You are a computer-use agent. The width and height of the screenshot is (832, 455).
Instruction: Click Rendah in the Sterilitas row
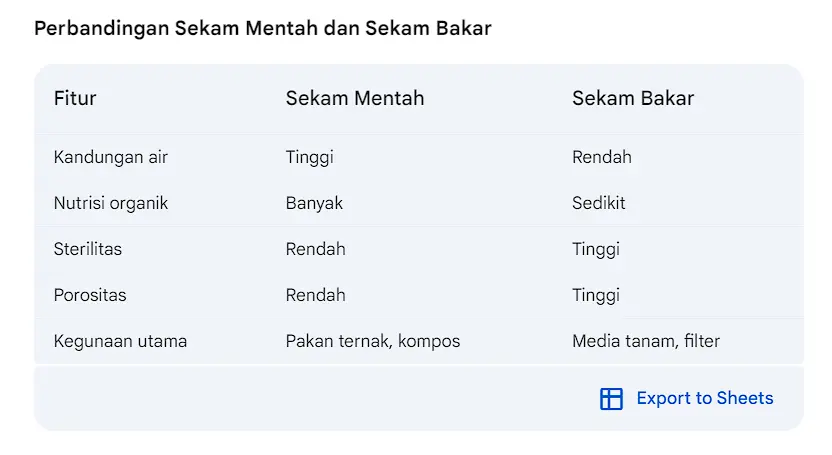315,249
